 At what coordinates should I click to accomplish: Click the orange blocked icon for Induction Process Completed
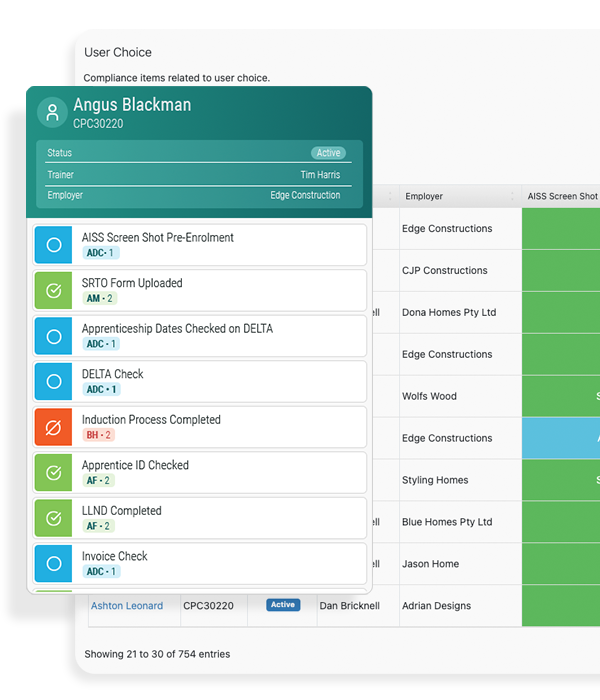[54, 427]
